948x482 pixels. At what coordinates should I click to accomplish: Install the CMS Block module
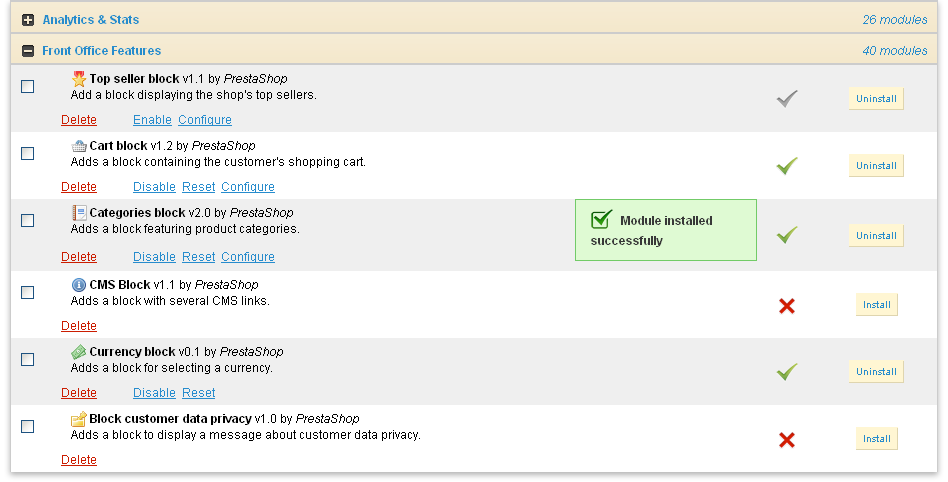tap(876, 305)
